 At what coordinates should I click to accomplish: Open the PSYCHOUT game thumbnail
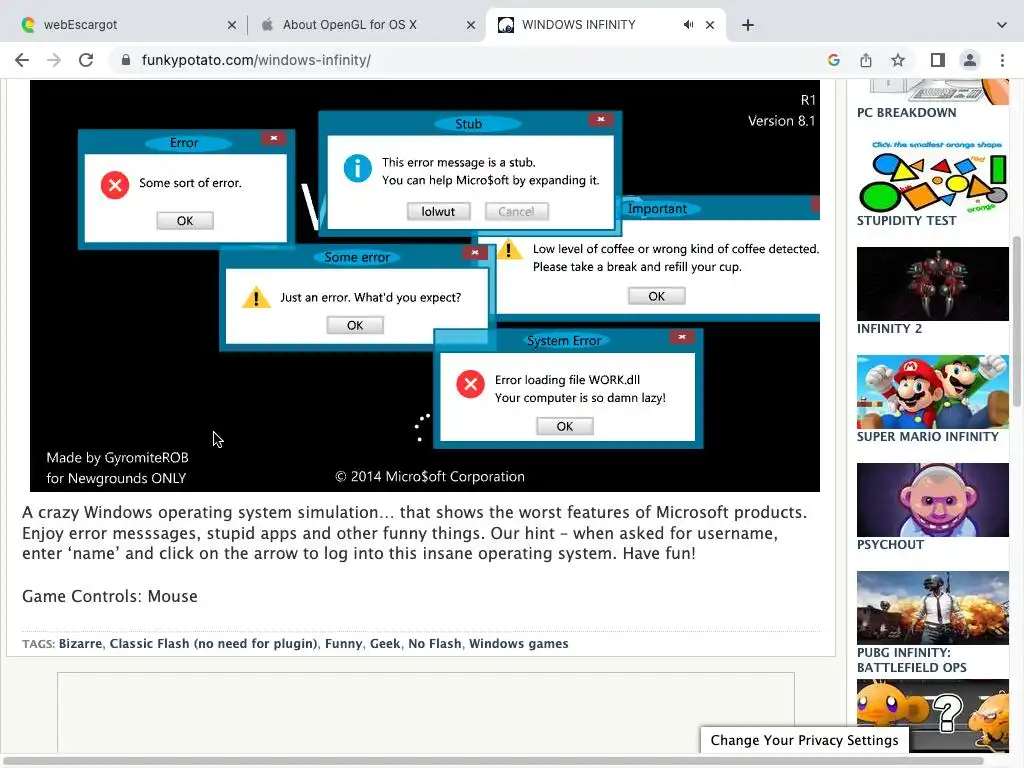tap(933, 500)
